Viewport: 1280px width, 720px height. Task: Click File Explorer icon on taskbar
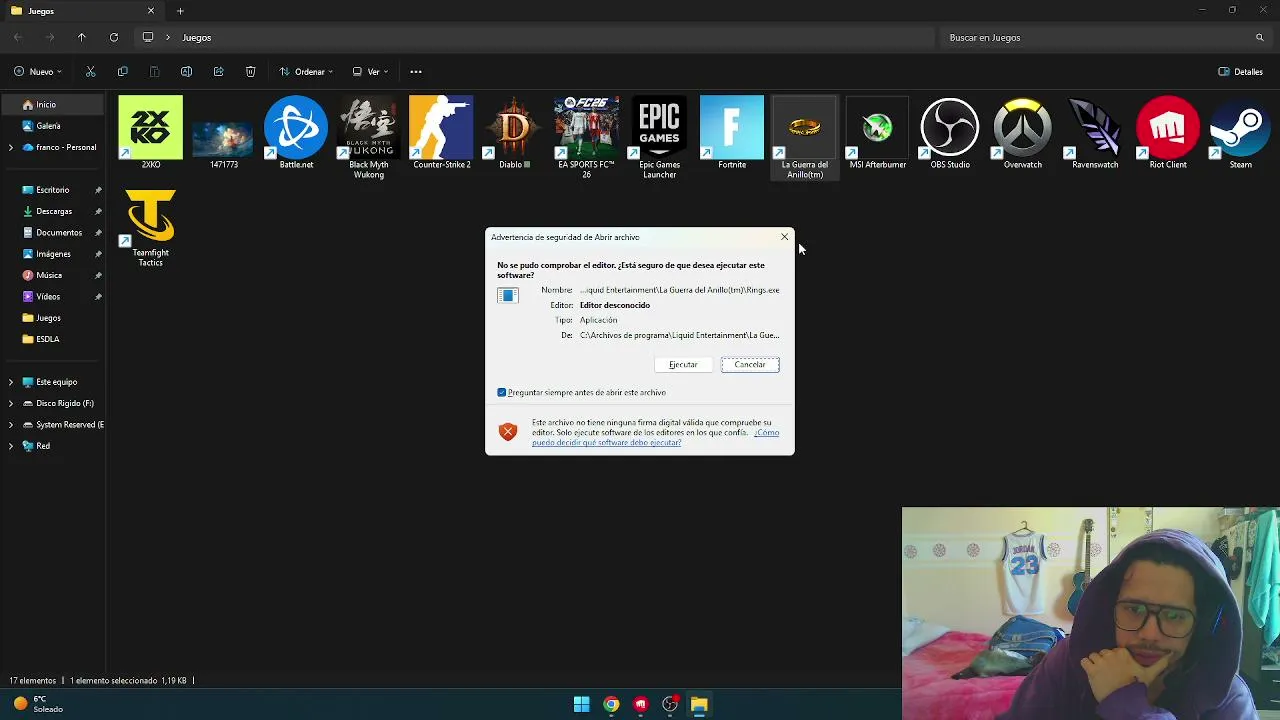699,704
